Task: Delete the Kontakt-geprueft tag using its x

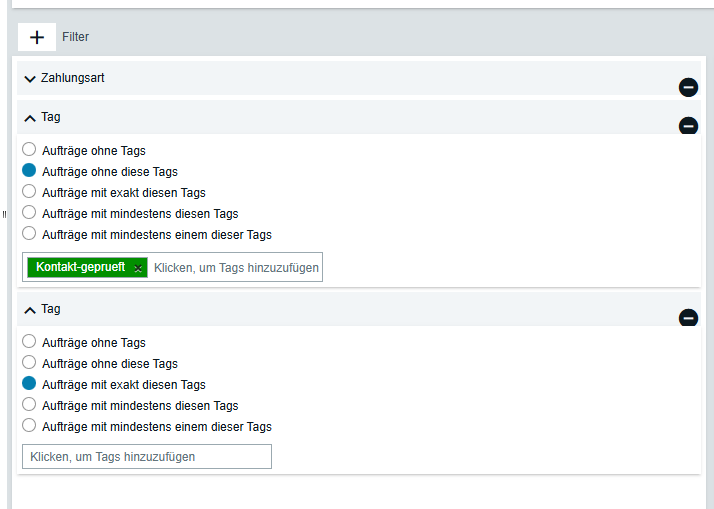Action: [x=138, y=268]
